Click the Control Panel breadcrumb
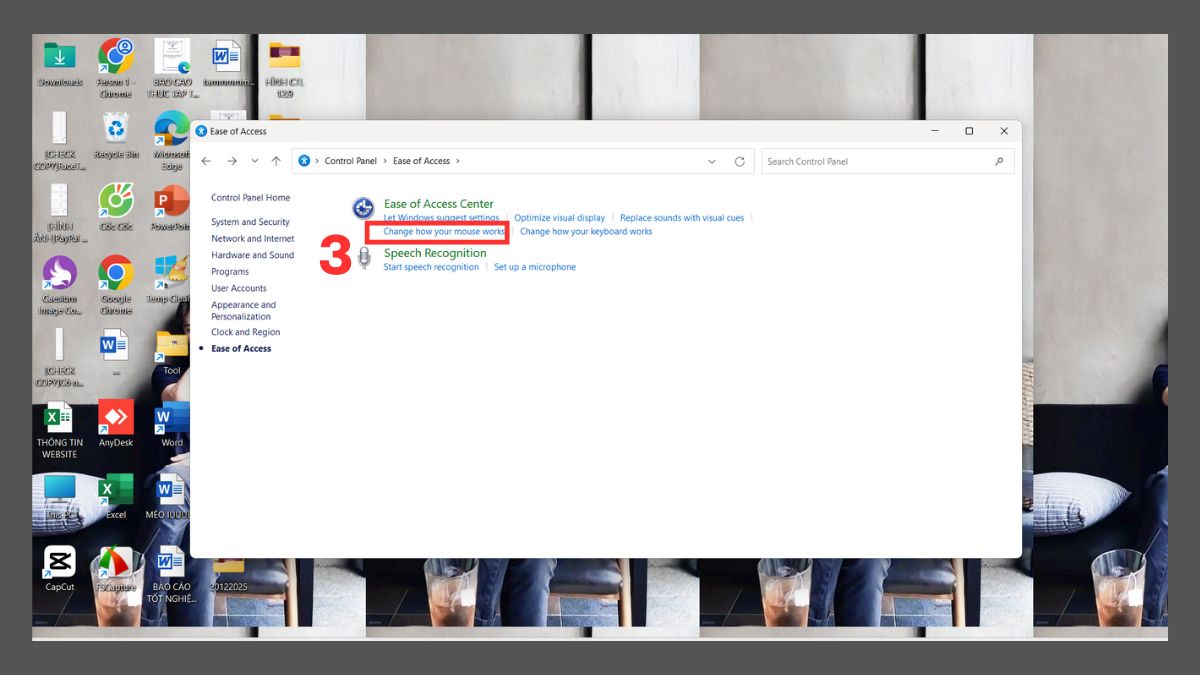 (x=351, y=161)
